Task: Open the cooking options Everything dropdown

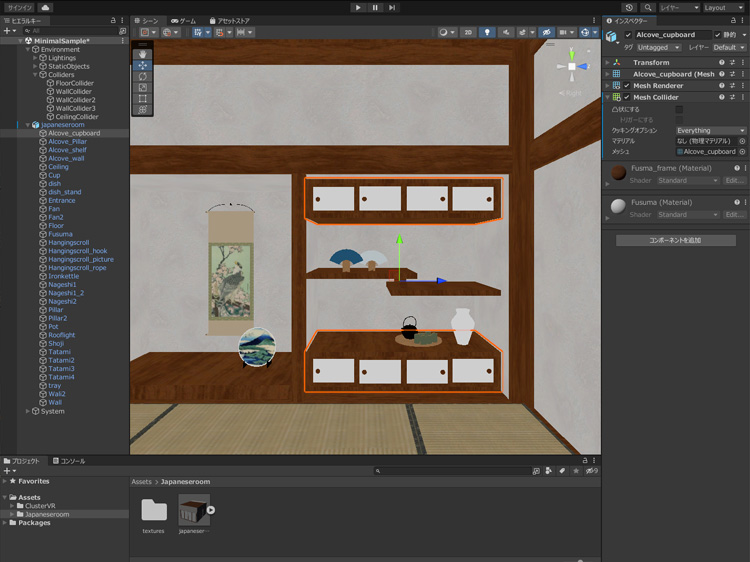Action: (710, 130)
